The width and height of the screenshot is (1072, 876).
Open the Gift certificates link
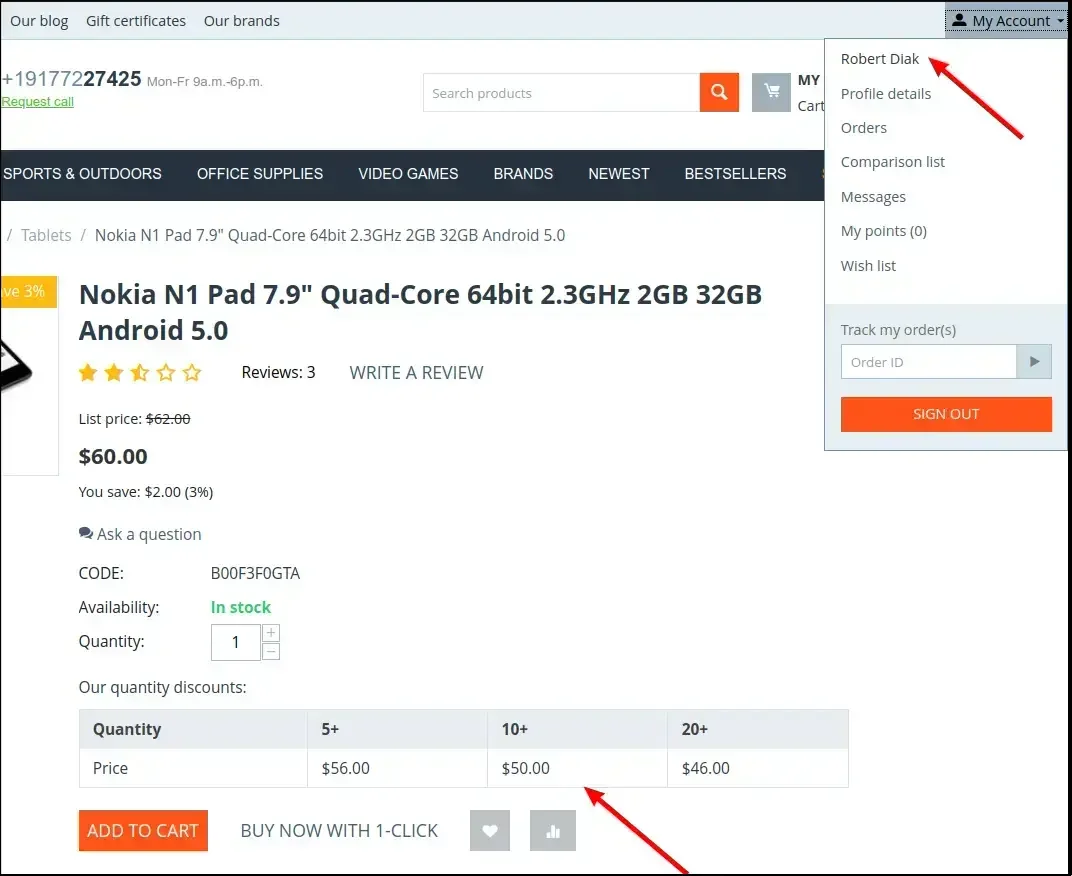136,21
